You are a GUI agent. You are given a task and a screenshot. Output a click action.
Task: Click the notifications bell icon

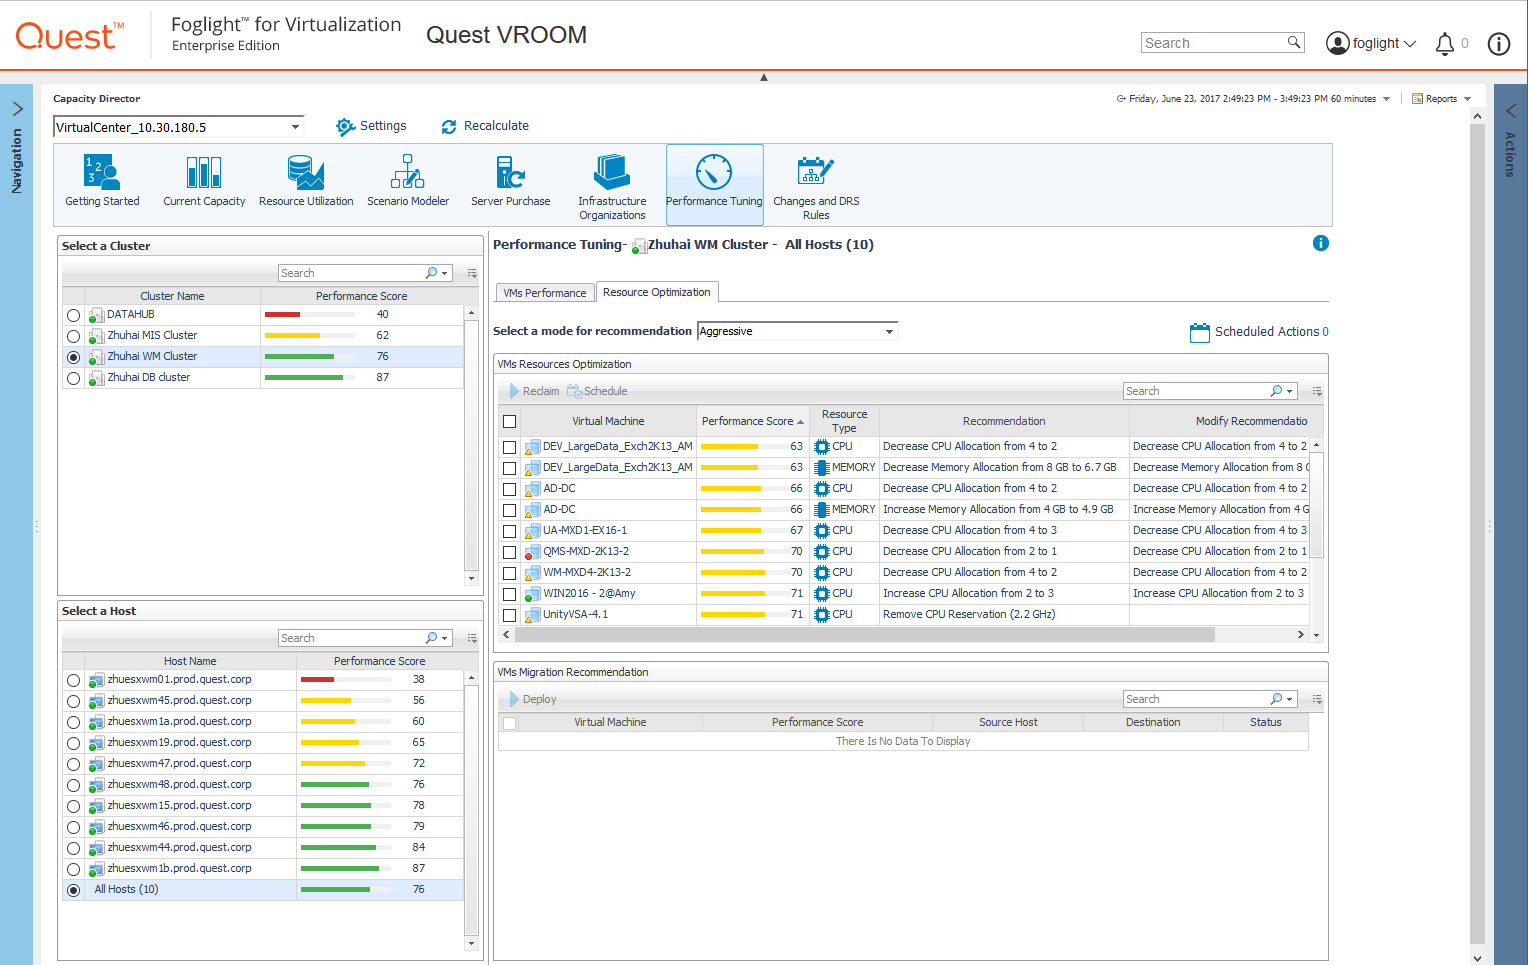pos(1445,44)
